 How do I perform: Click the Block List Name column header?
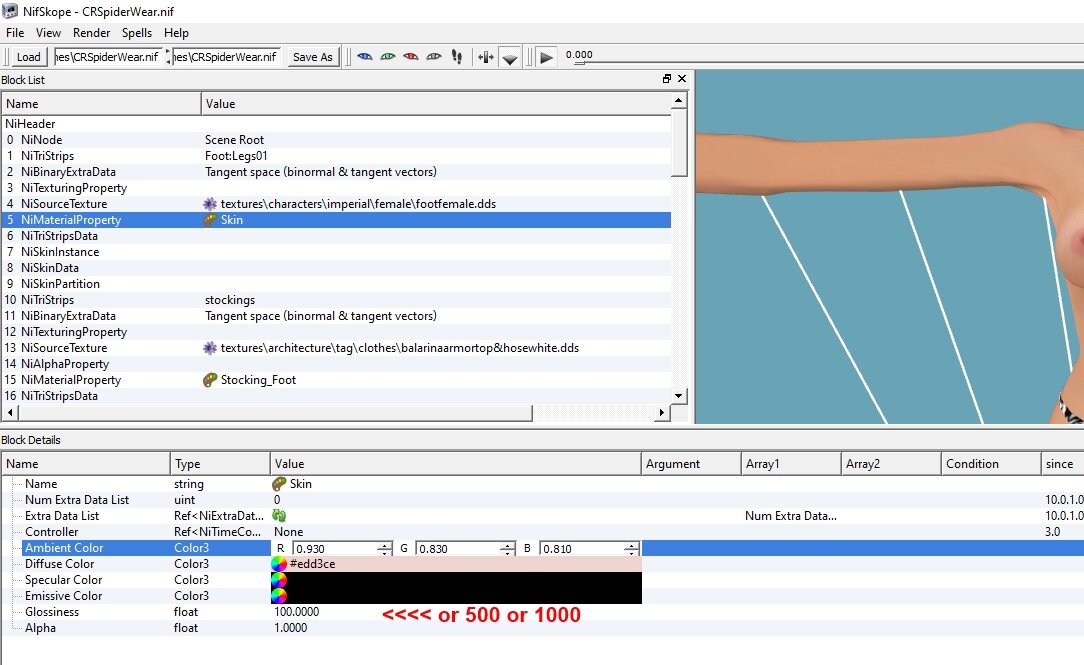point(101,104)
